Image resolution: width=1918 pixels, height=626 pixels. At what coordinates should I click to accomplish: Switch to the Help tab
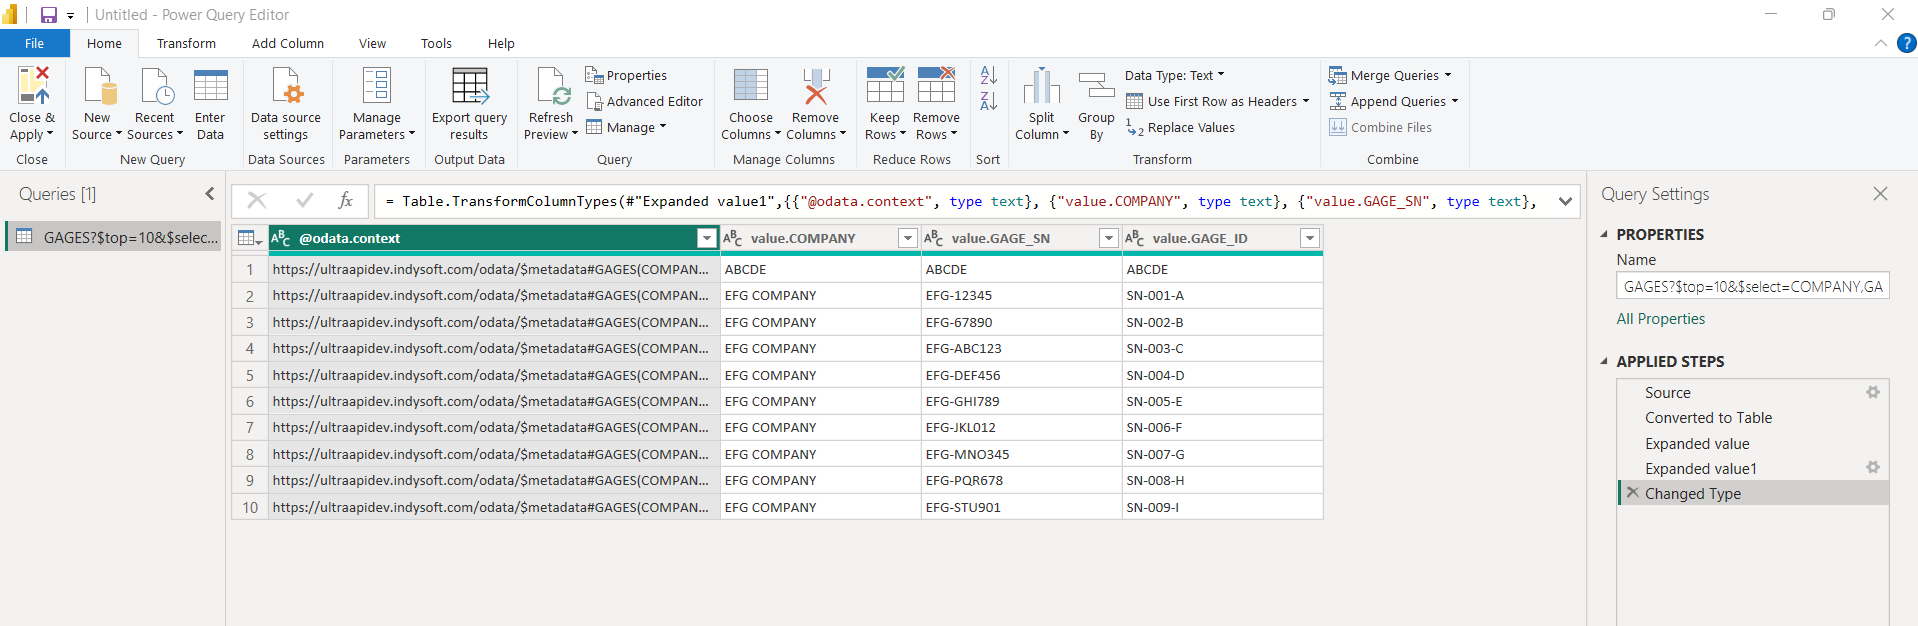(x=501, y=43)
